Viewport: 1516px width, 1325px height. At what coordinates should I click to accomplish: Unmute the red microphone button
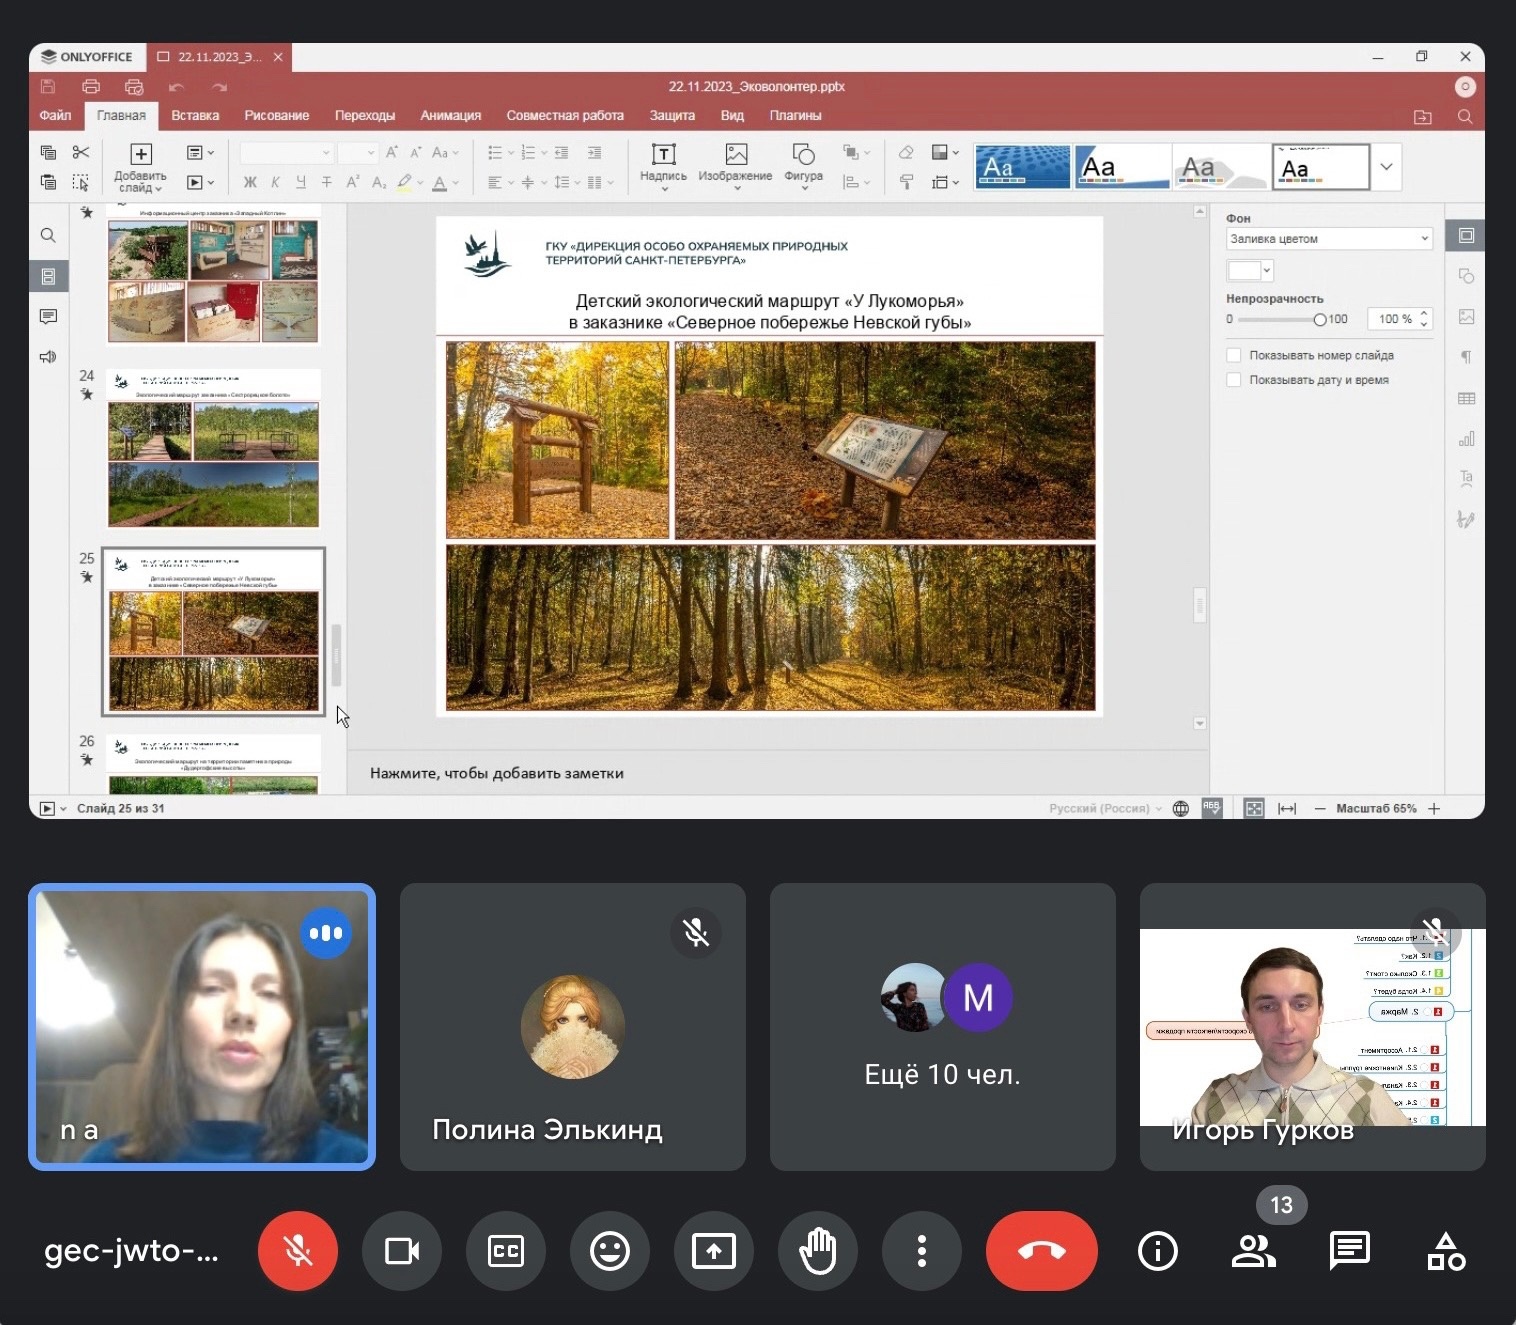click(x=298, y=1251)
